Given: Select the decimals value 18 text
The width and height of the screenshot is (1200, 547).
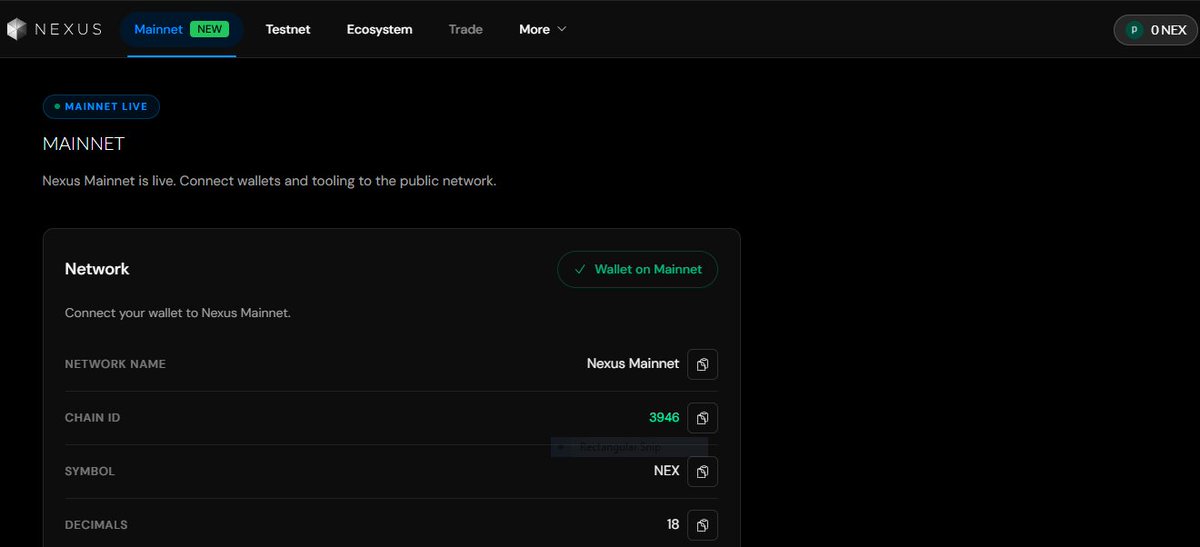Looking at the screenshot, I should click(x=673, y=525).
